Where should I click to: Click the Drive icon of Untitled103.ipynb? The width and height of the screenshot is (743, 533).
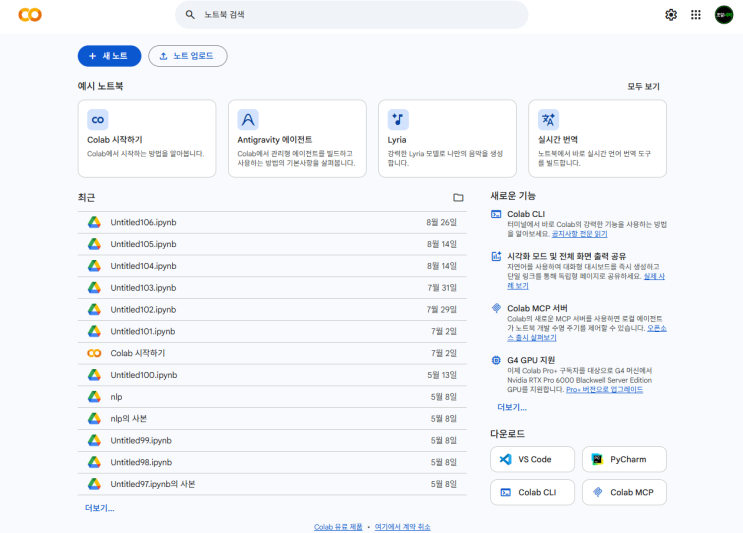point(94,288)
